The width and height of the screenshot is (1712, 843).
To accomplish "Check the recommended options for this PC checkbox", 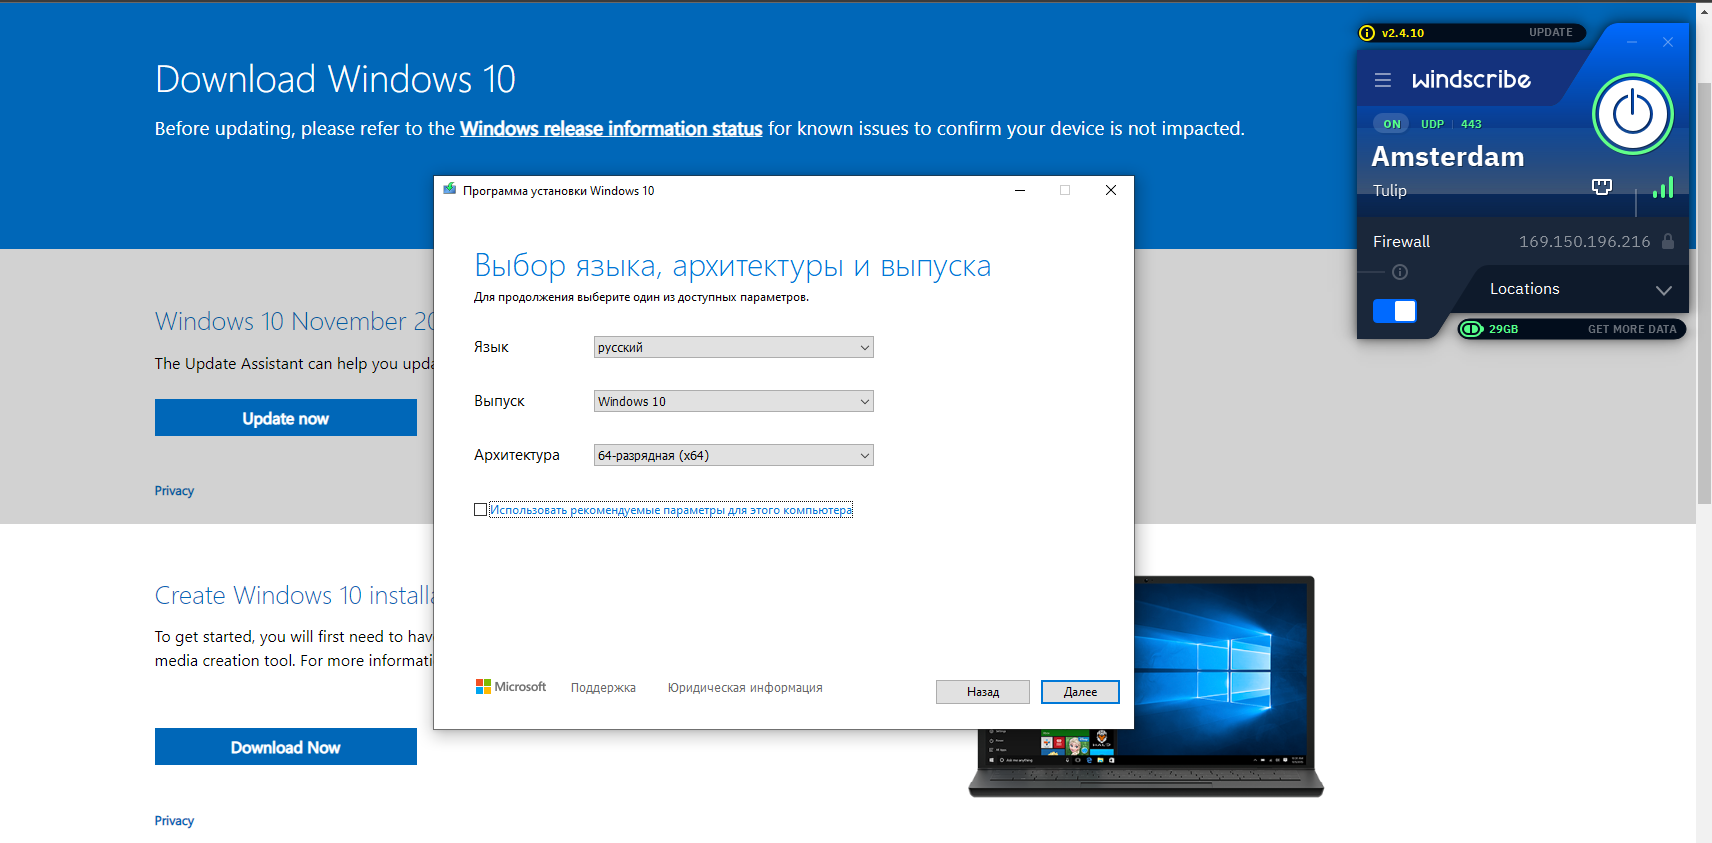I will tap(480, 510).
